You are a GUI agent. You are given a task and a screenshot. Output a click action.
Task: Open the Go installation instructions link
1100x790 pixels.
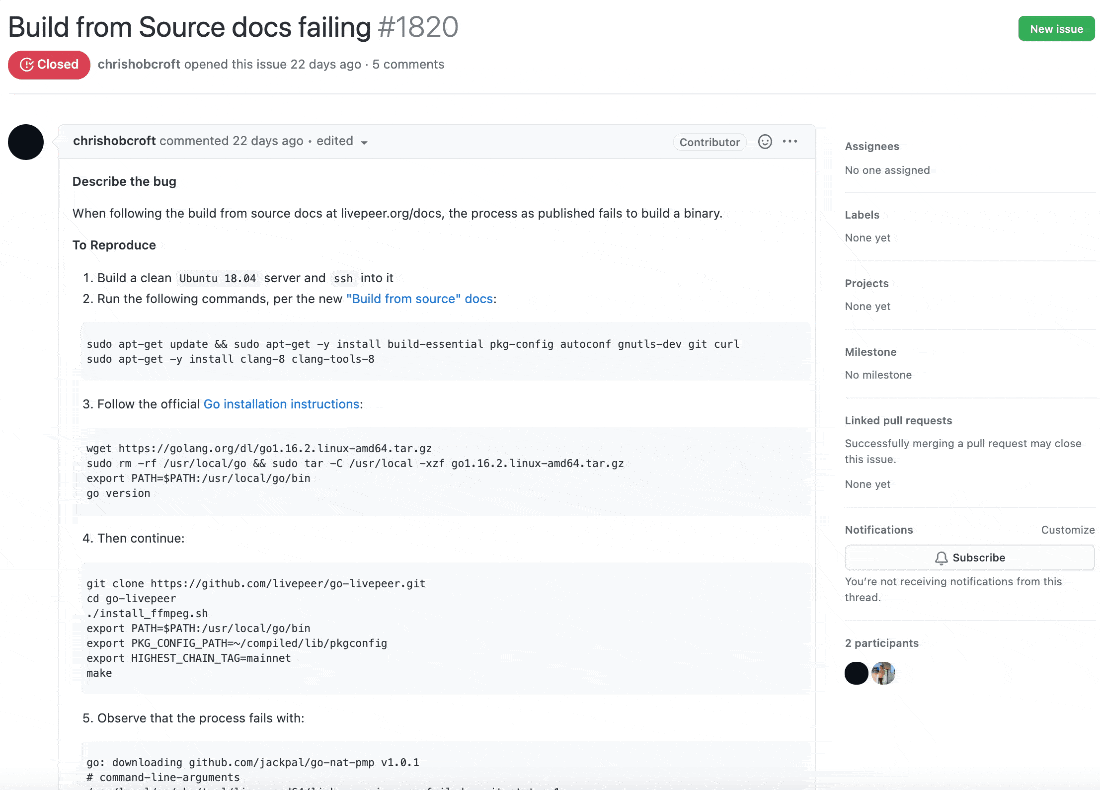(x=281, y=404)
